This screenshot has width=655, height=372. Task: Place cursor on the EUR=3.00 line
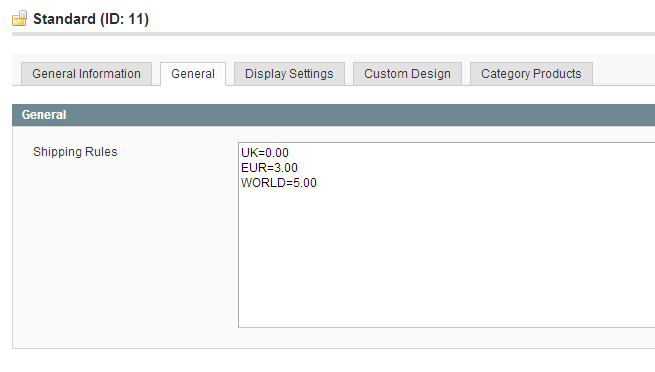[269, 168]
